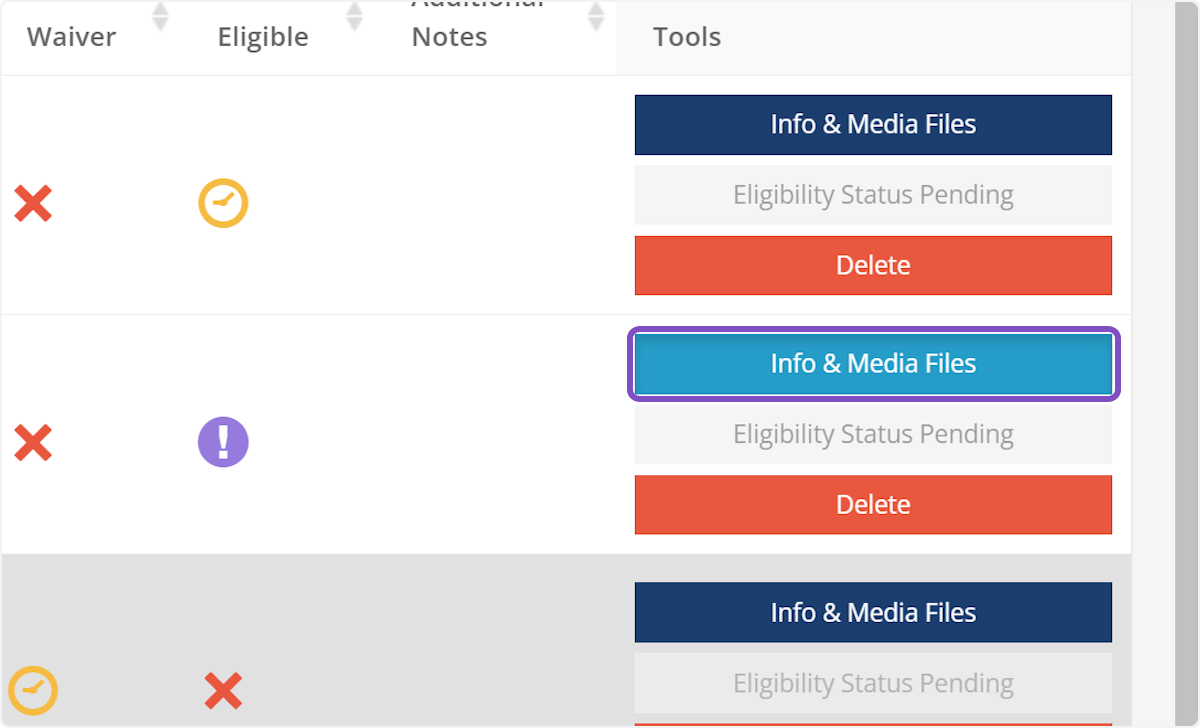Toggle sort arrows beside Additional Notes header
The width and height of the screenshot is (1200, 728).
596,17
